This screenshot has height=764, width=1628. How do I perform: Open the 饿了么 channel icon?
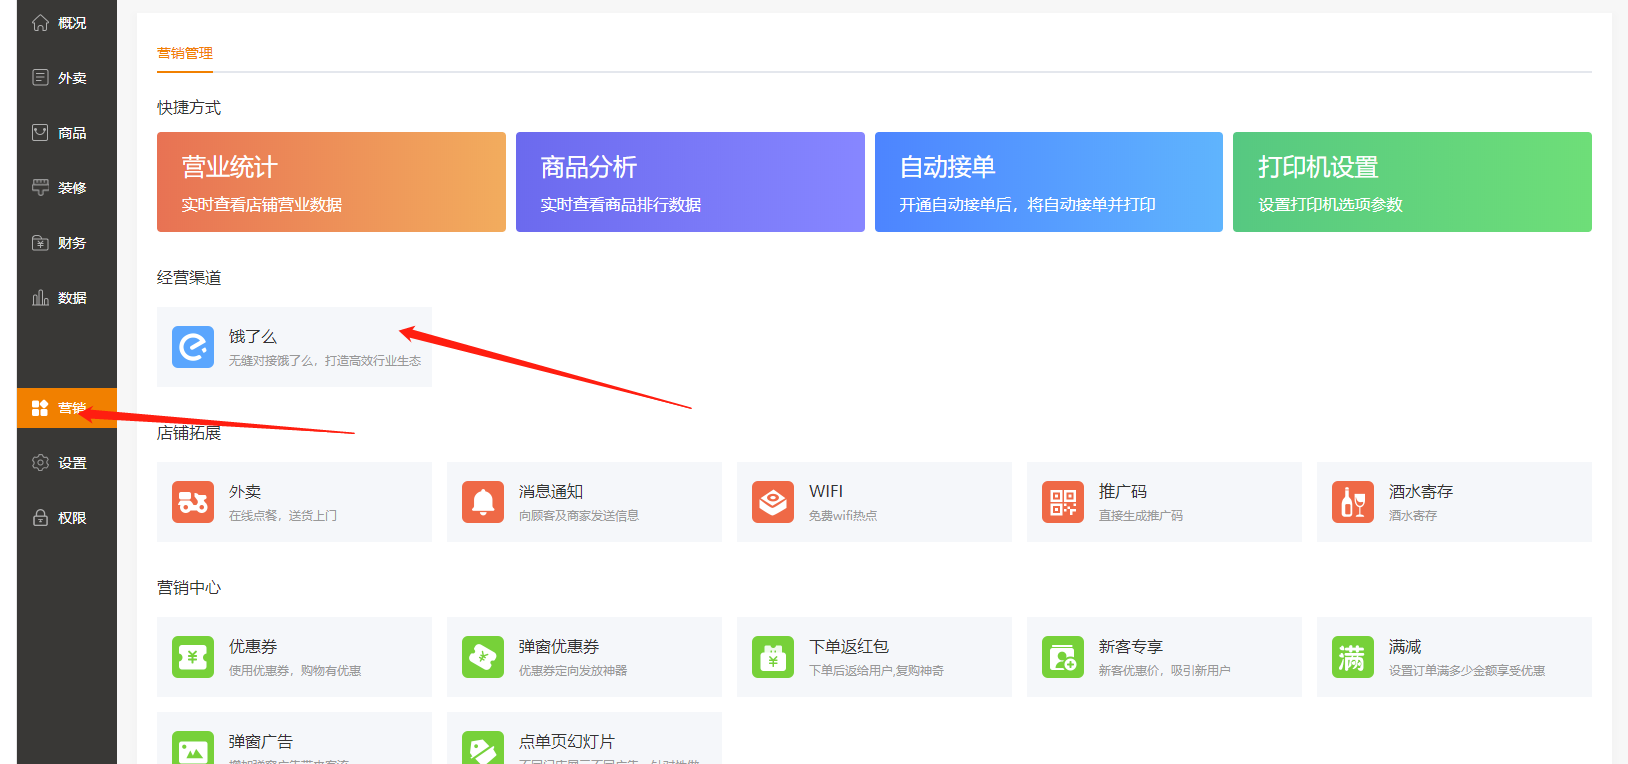193,347
